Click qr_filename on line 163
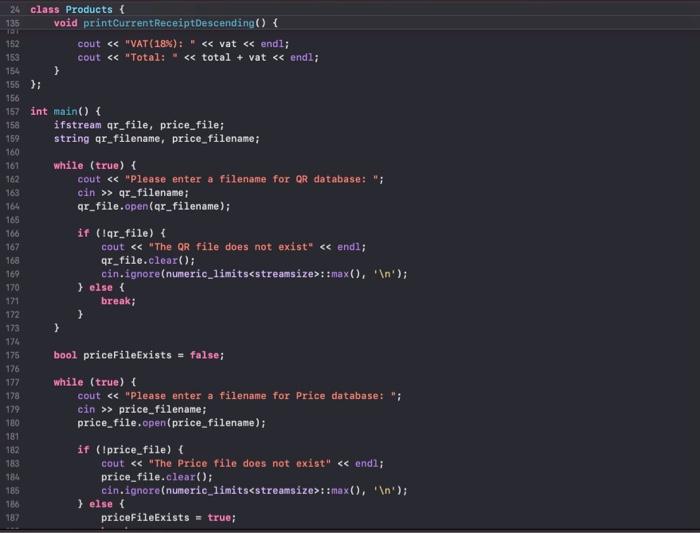 click(x=151, y=193)
